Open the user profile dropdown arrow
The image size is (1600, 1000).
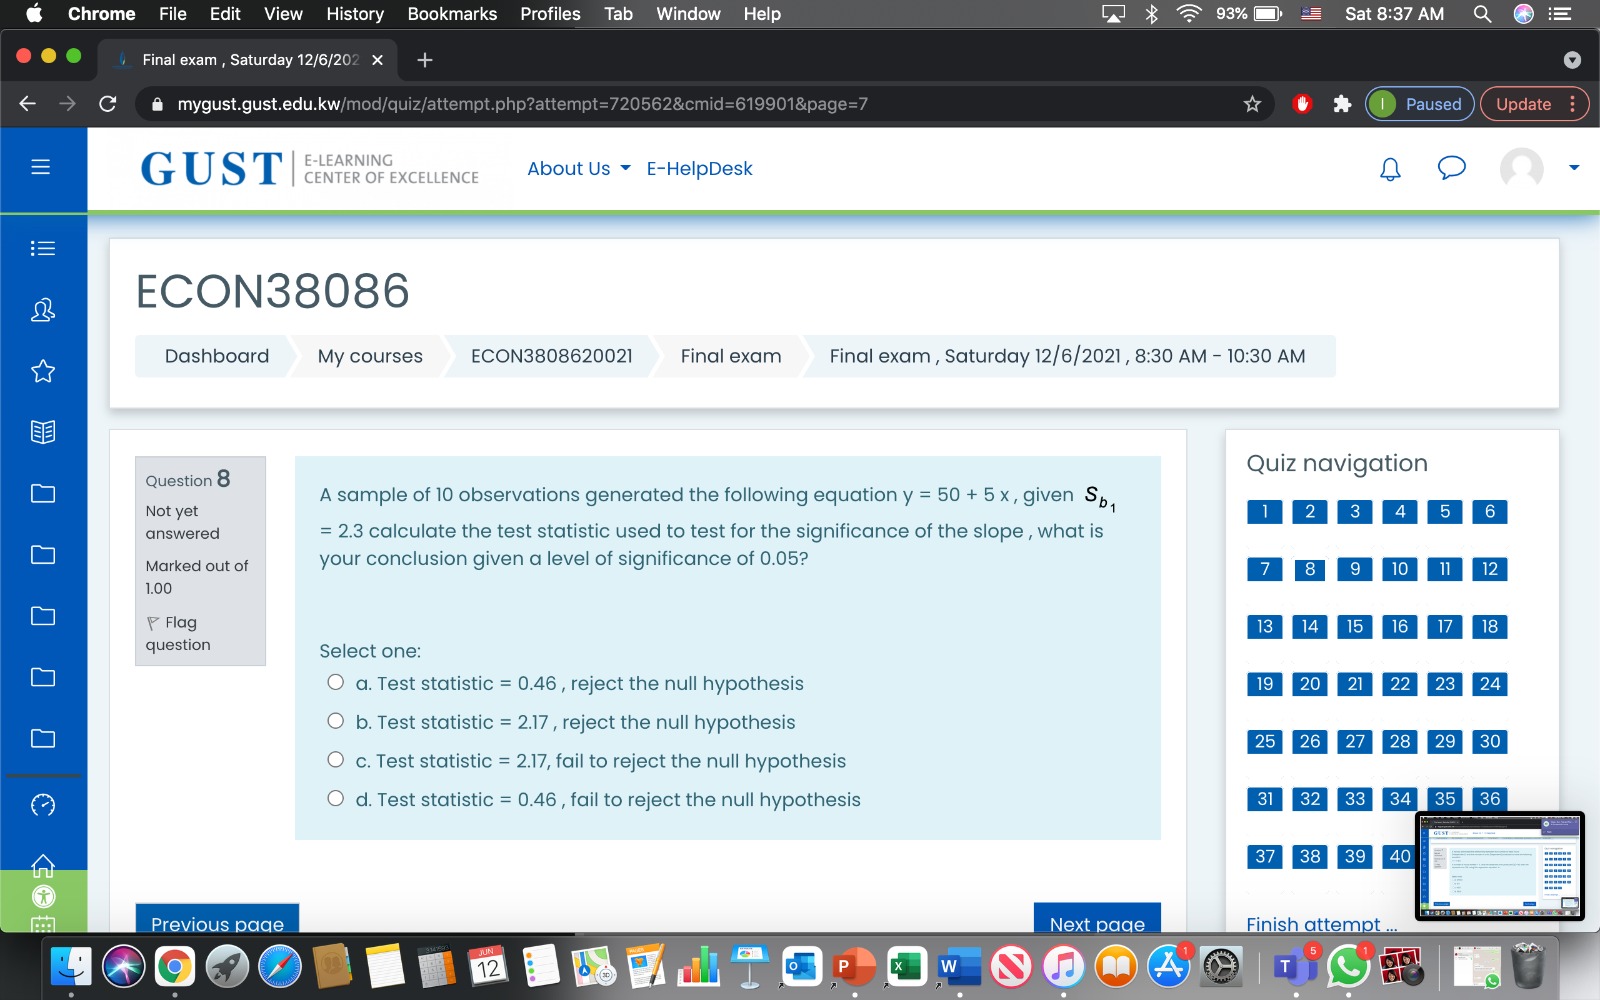1572,169
